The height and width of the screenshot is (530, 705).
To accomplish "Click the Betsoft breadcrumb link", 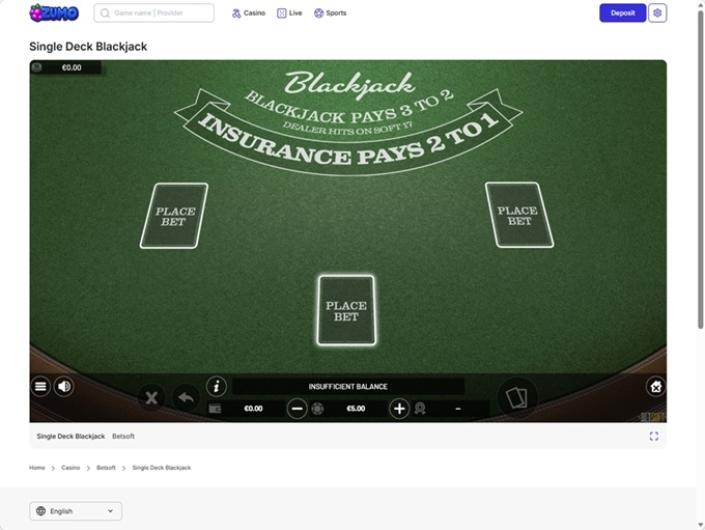I will point(106,468).
